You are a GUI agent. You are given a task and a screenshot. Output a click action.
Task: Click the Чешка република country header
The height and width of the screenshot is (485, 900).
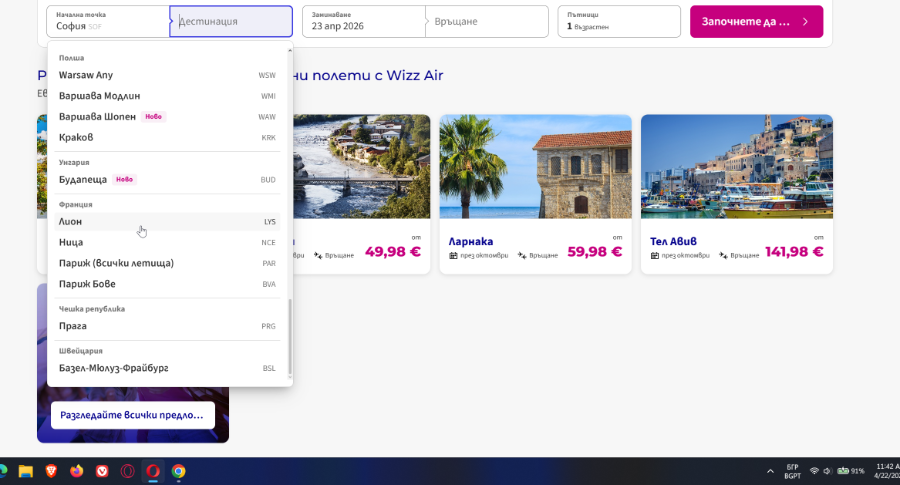click(x=92, y=309)
